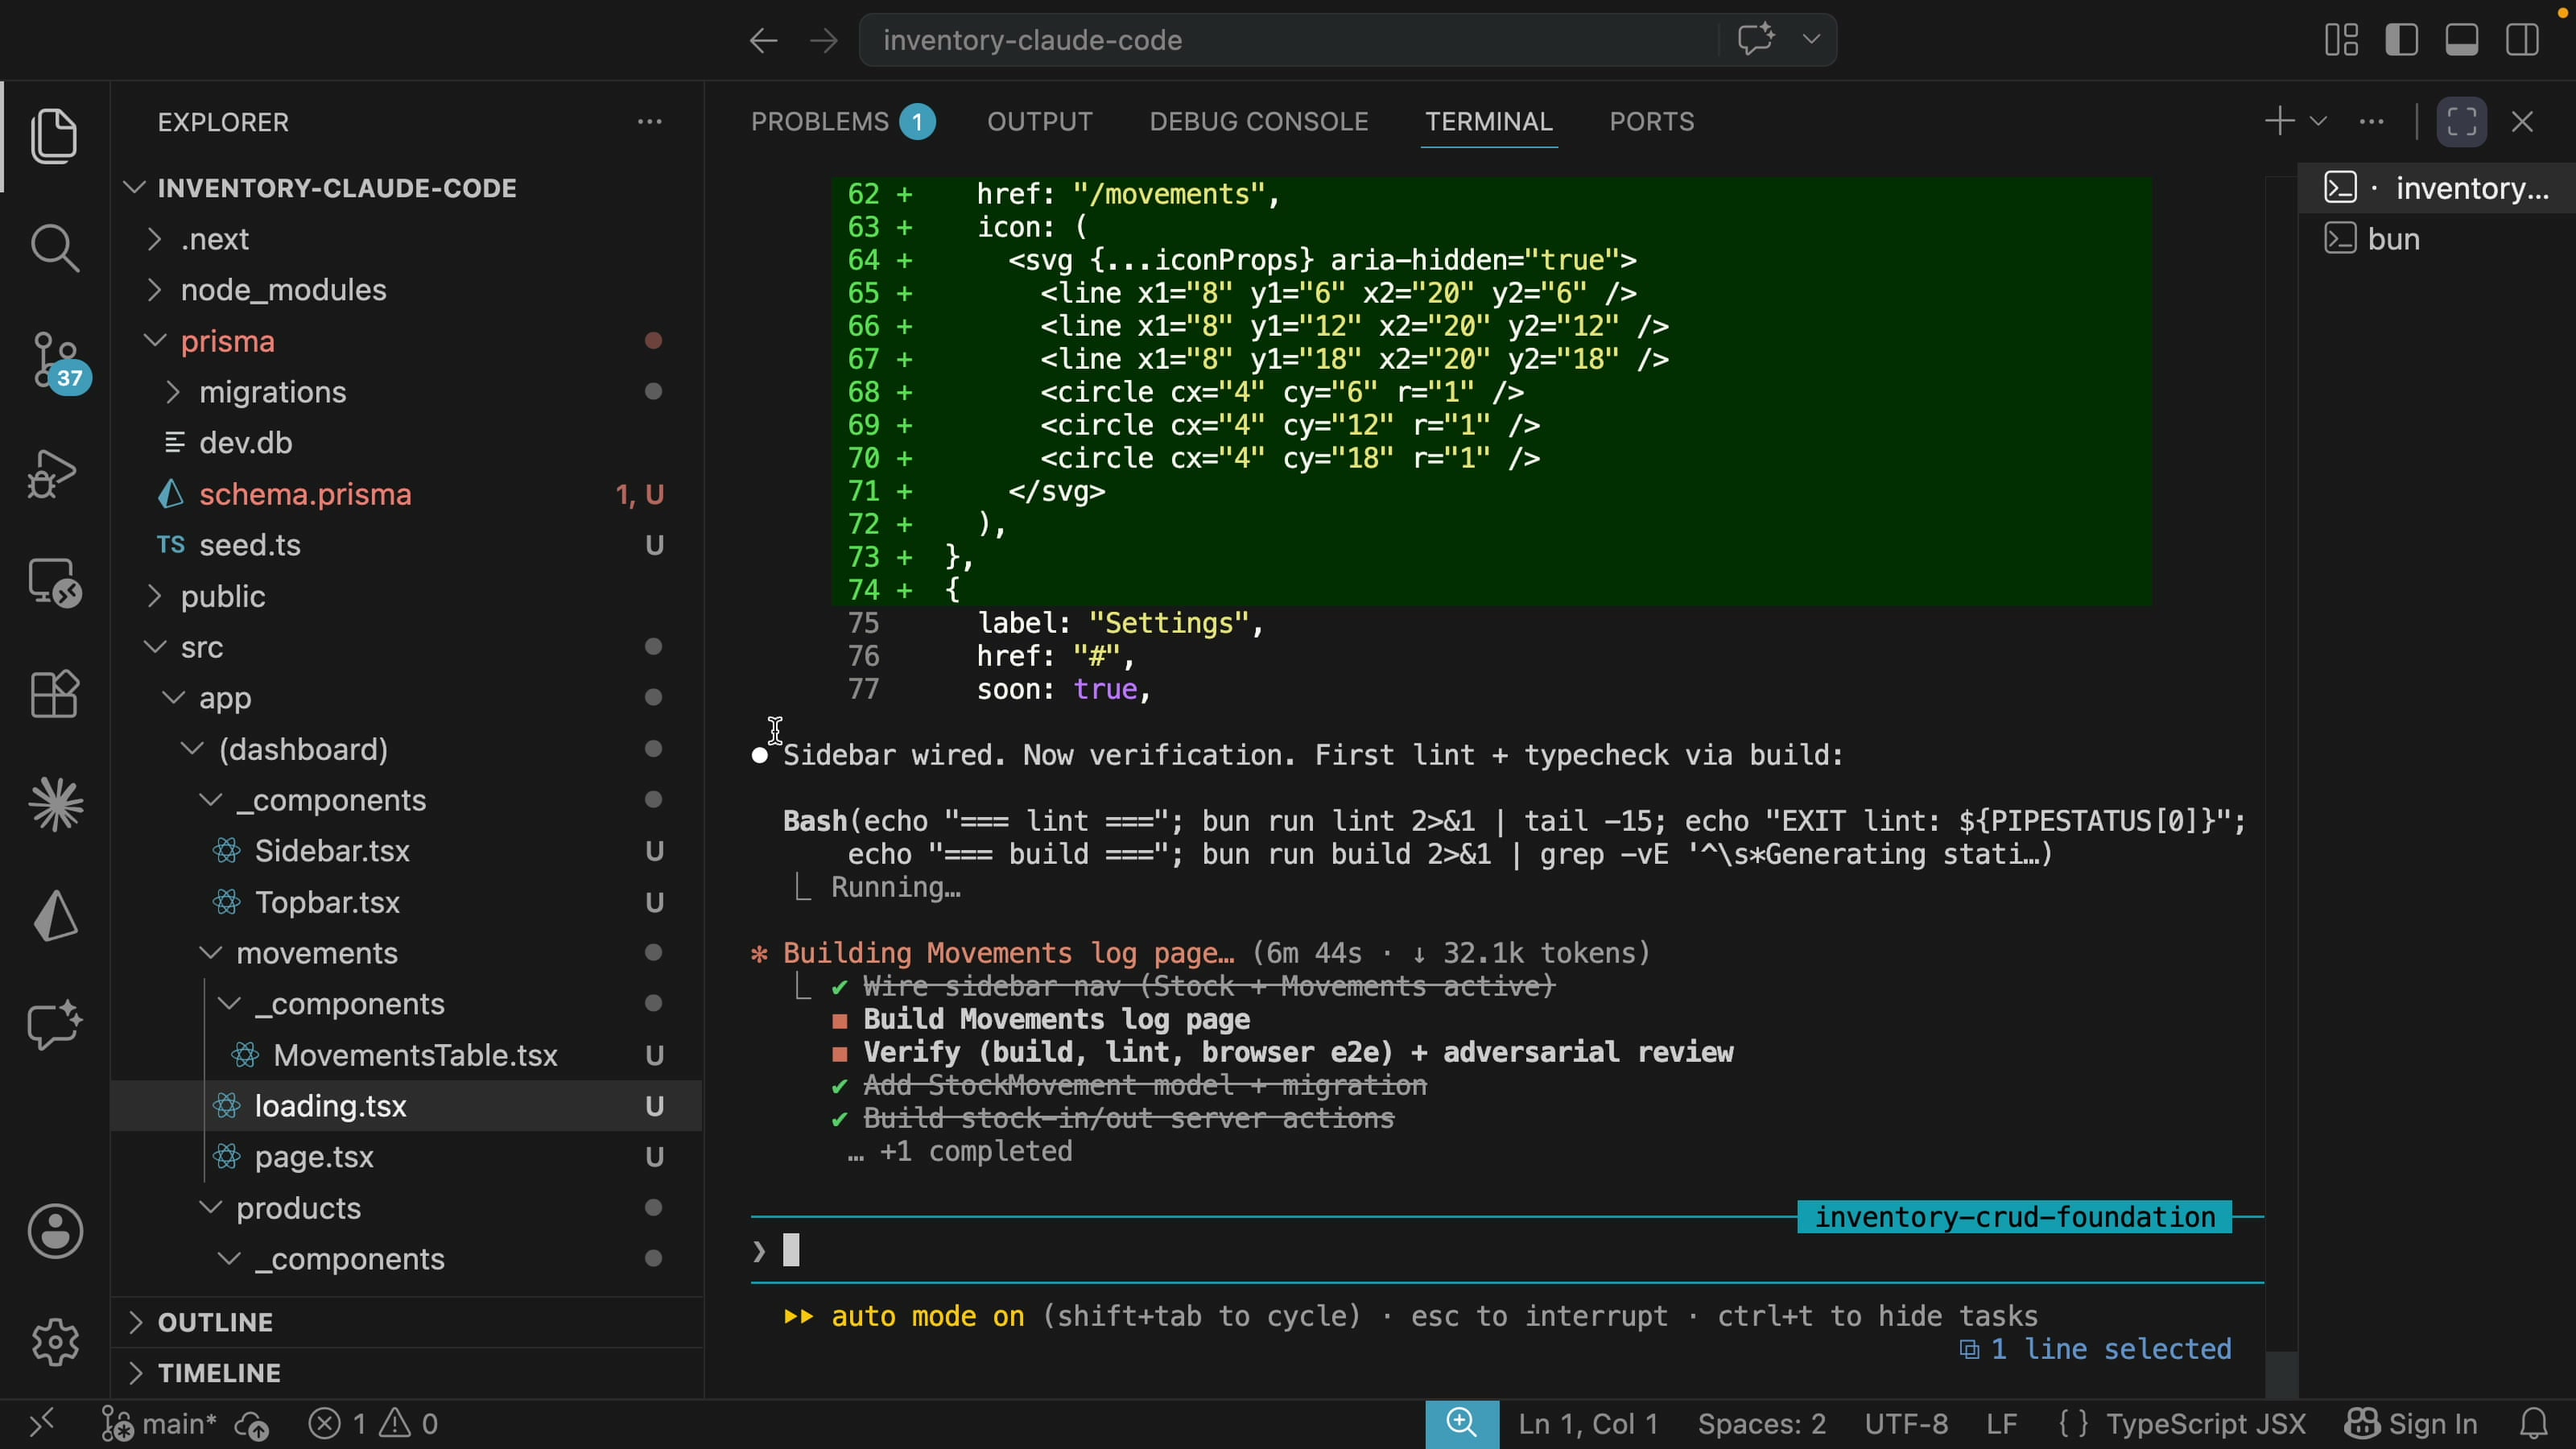The height and width of the screenshot is (1449, 2576).
Task: Collapse the prisma folder
Action: coord(227,341)
